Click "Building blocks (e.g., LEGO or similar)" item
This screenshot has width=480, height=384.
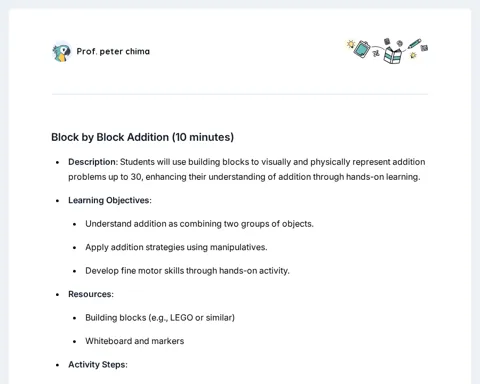(160, 318)
